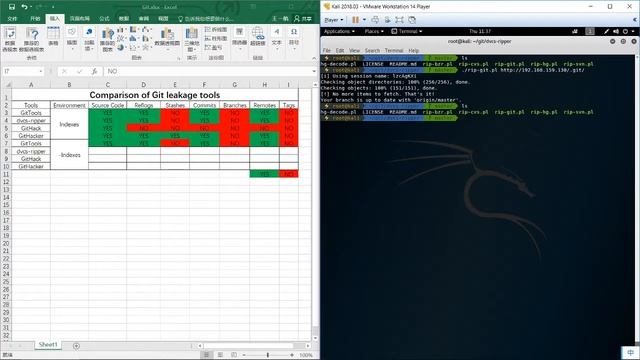This screenshot has height=360, width=640.
Task: Open Kali system power menu arrow
Action: pyautogui.click(x=633, y=31)
